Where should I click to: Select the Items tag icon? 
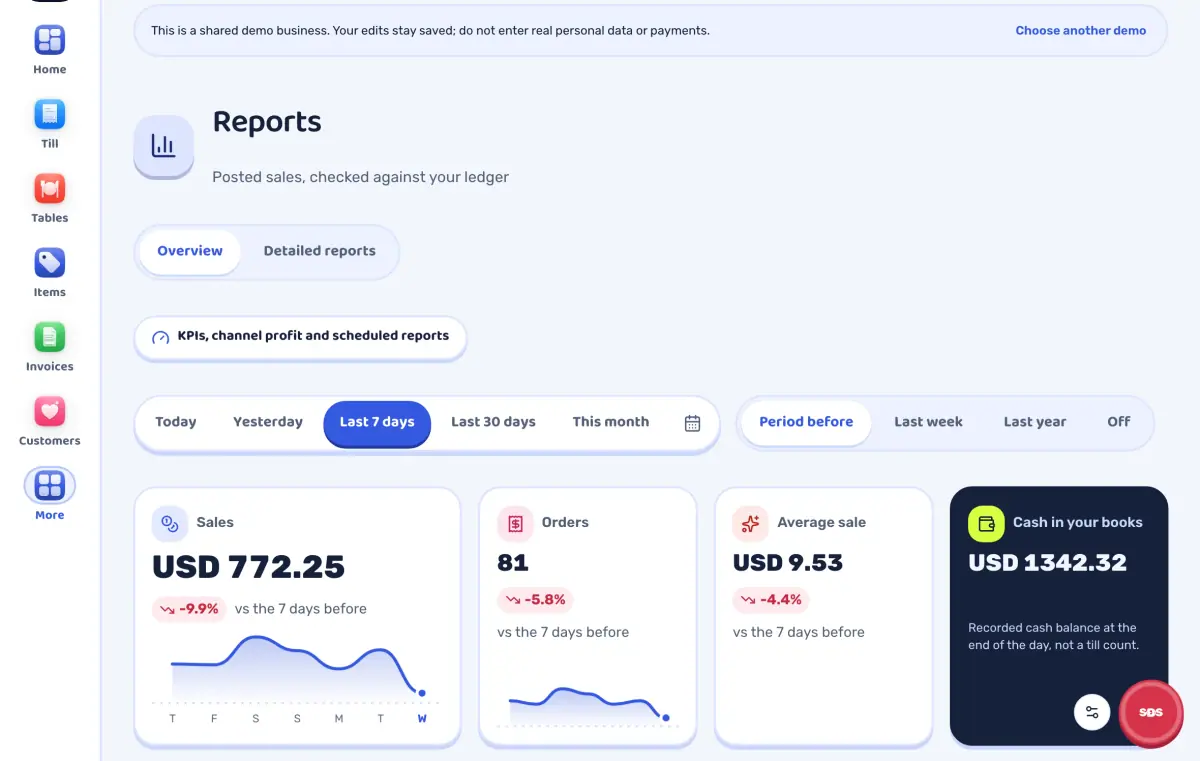coord(49,263)
